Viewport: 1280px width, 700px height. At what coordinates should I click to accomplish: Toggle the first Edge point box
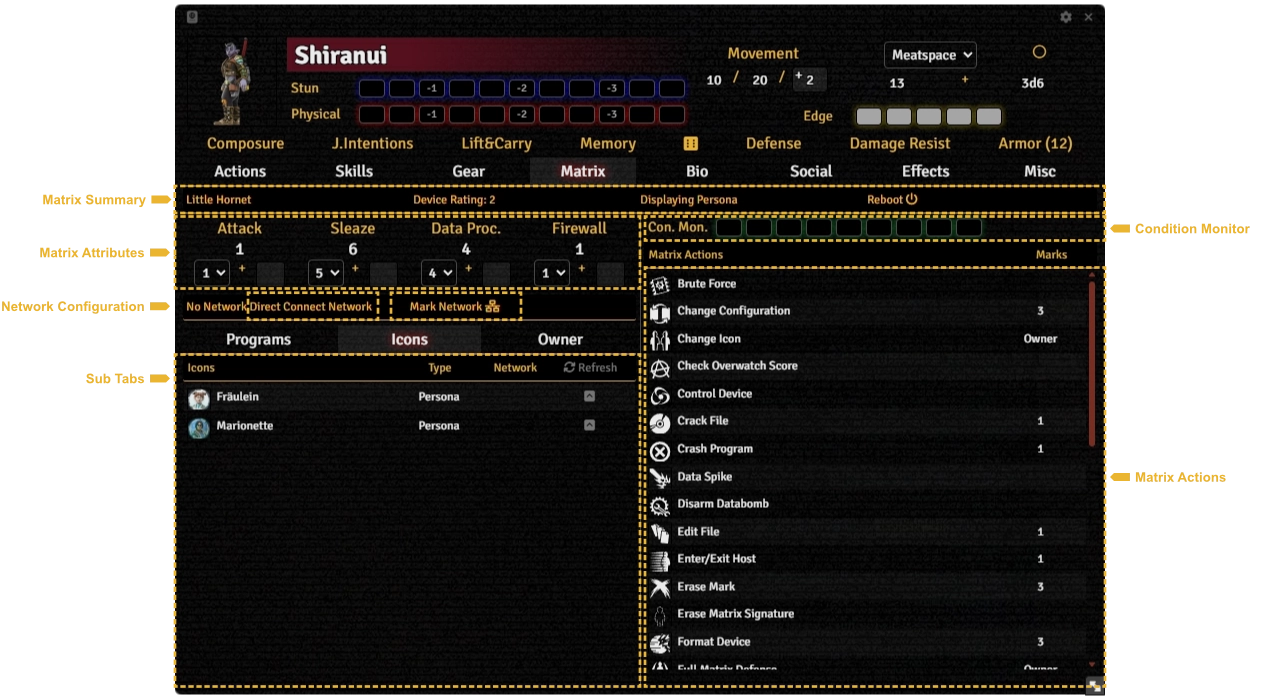coord(869,117)
